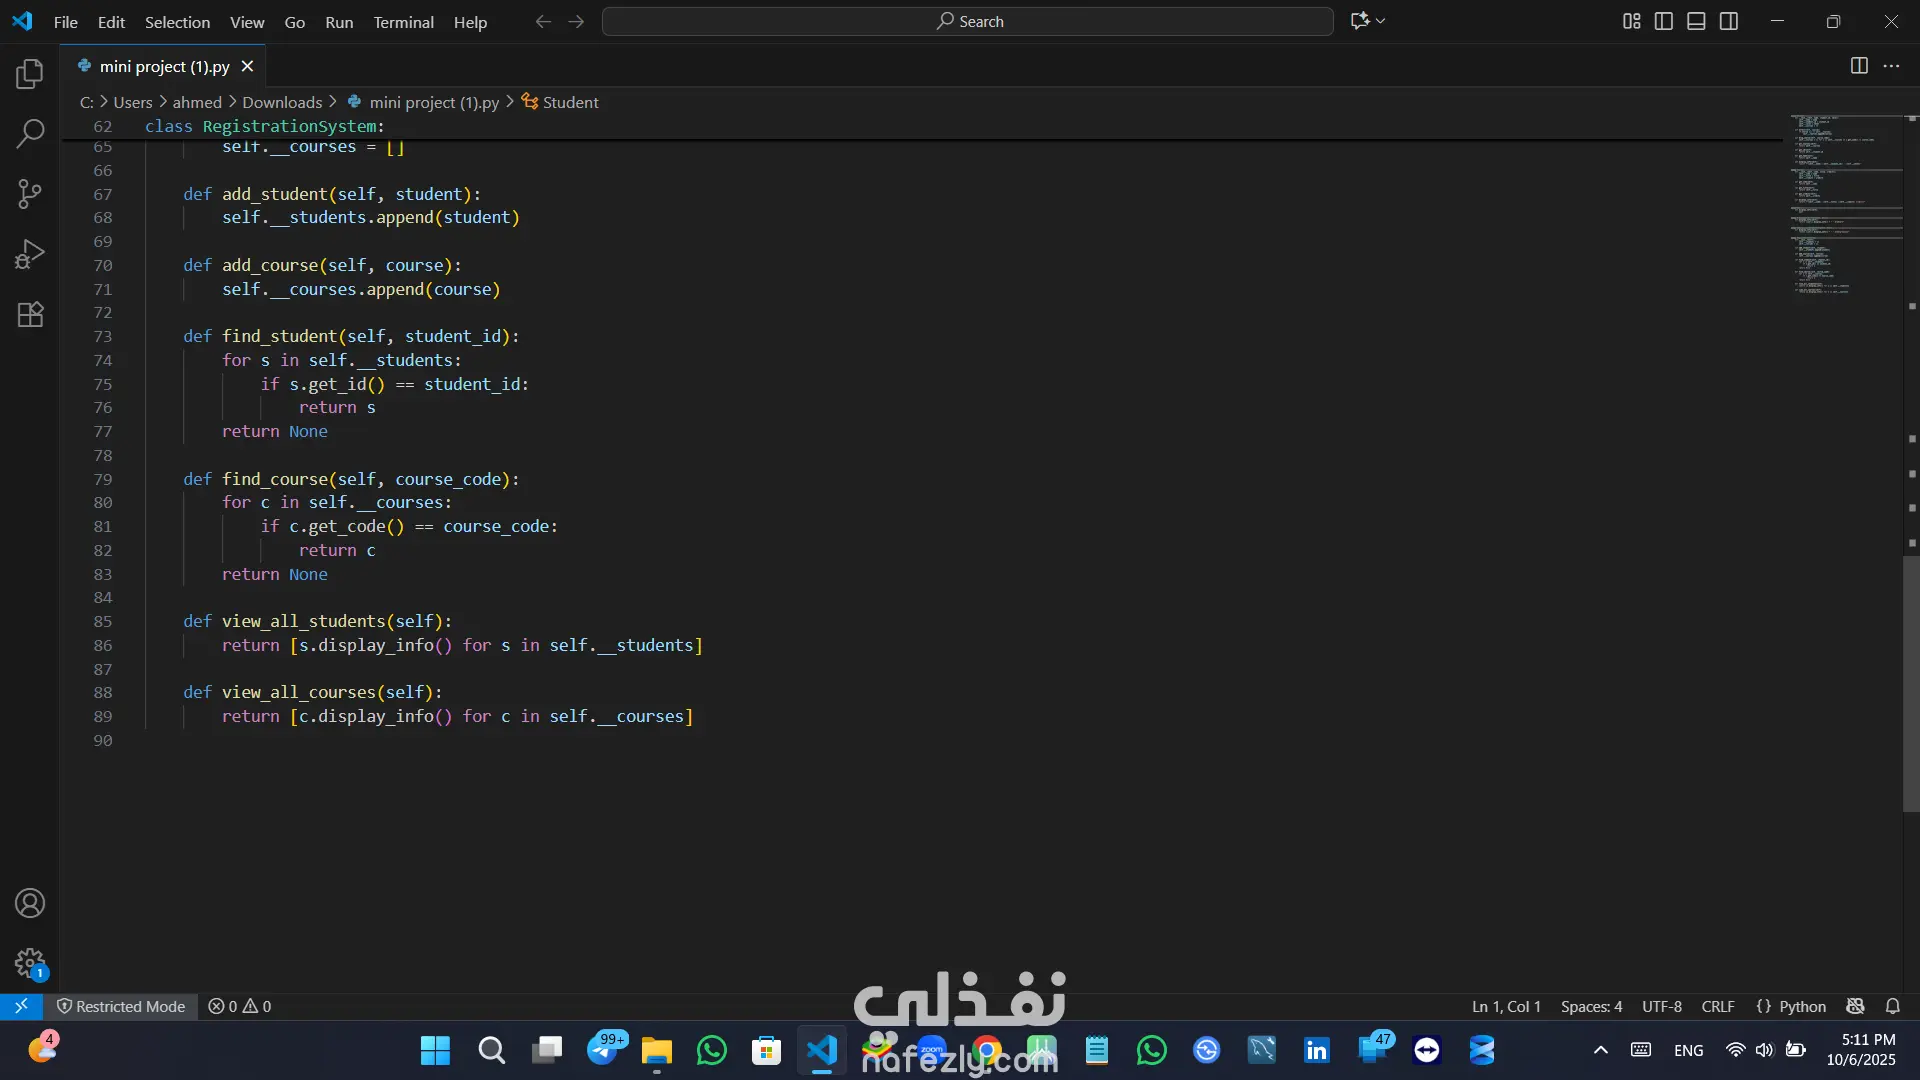Open the Selection menu
The image size is (1920, 1080).
point(177,22)
